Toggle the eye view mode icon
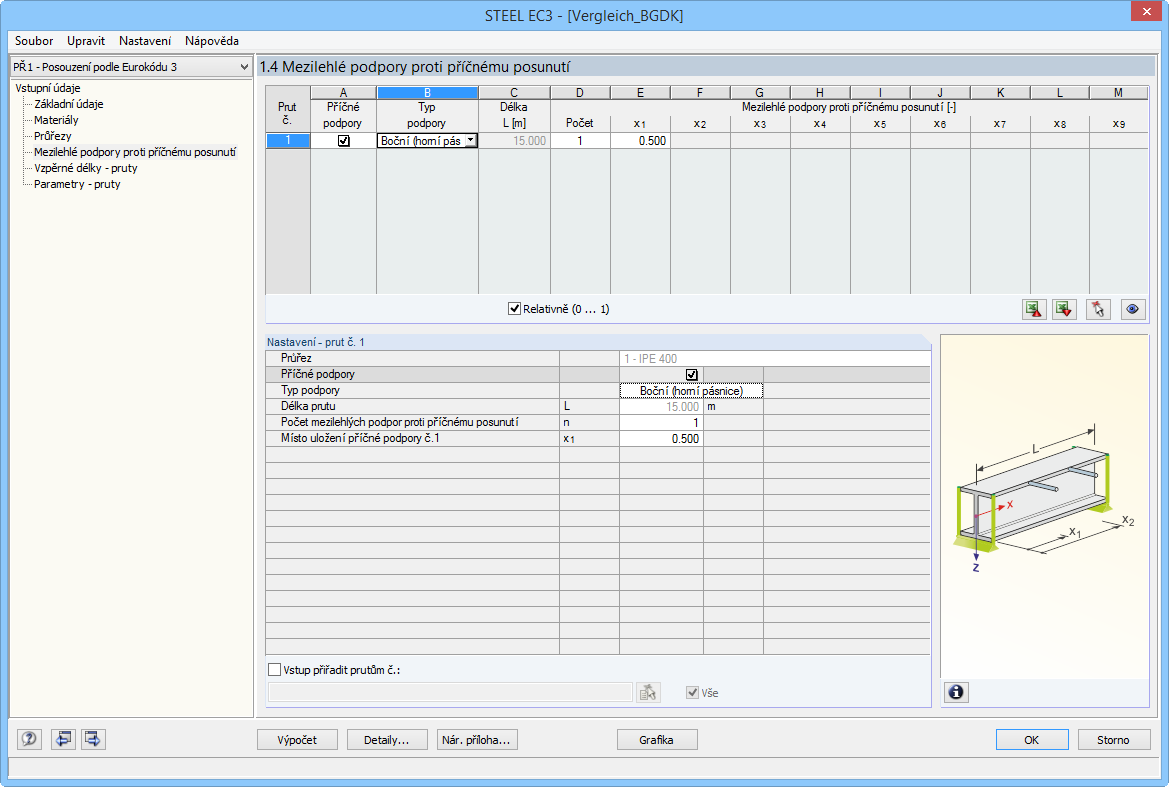This screenshot has height=787, width=1169. [x=1132, y=309]
